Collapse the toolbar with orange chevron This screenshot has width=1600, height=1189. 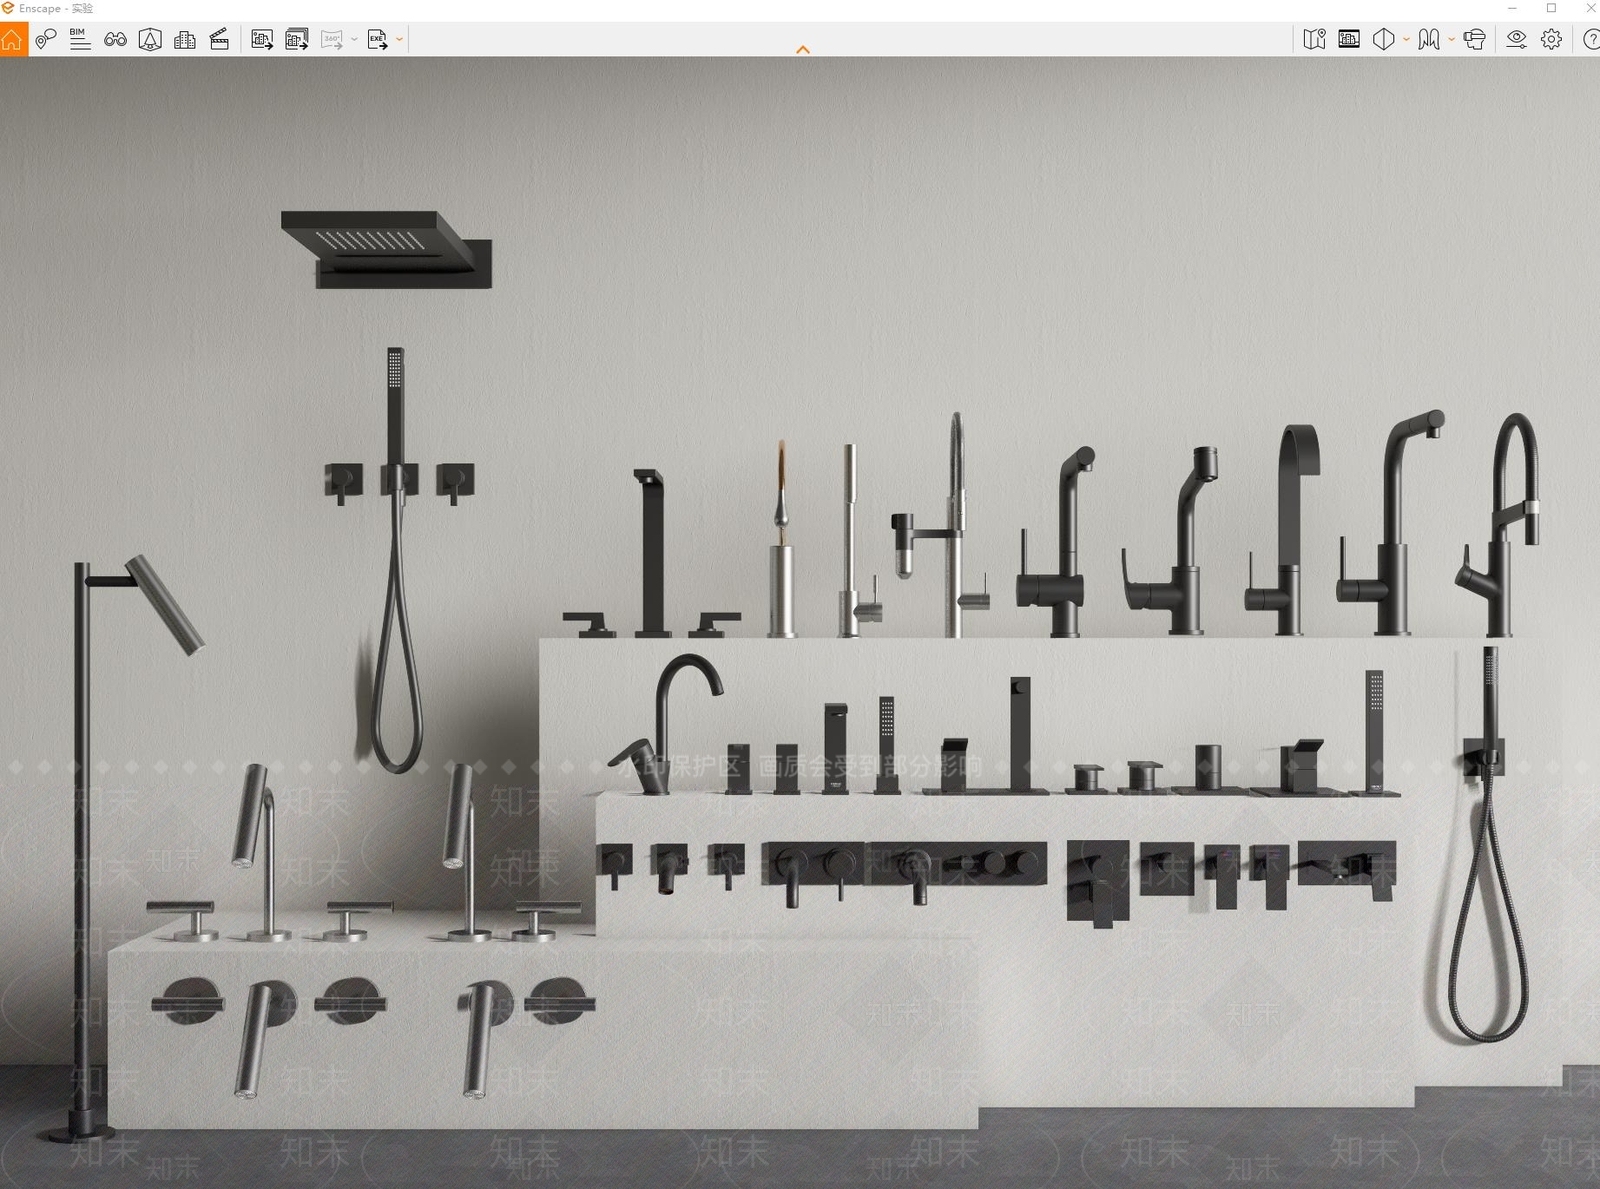[802, 49]
